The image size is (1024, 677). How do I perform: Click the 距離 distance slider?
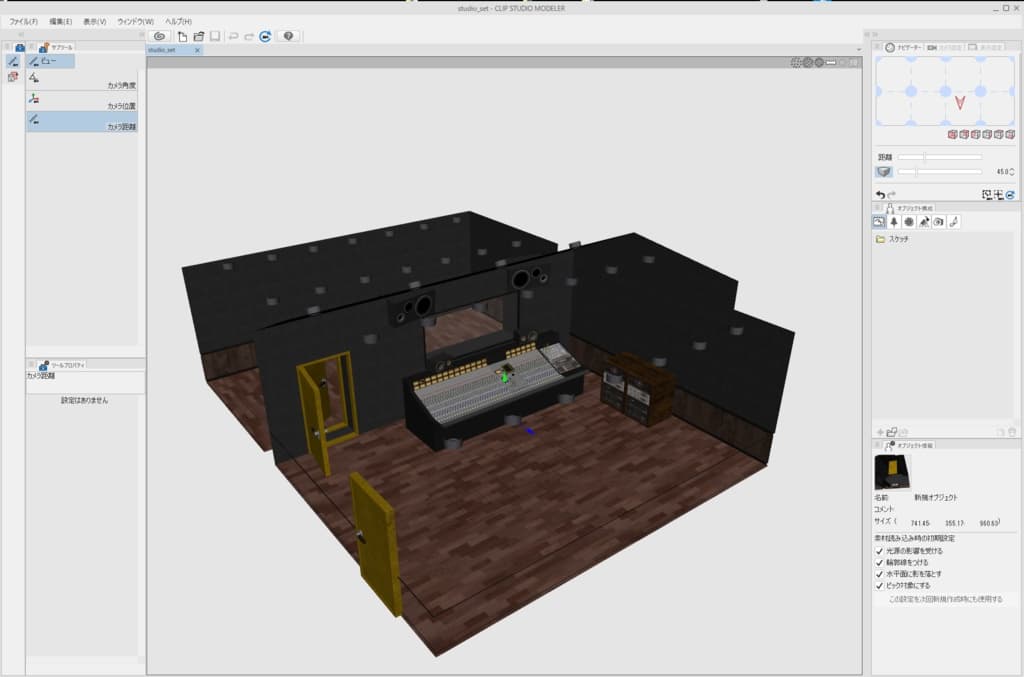point(939,157)
